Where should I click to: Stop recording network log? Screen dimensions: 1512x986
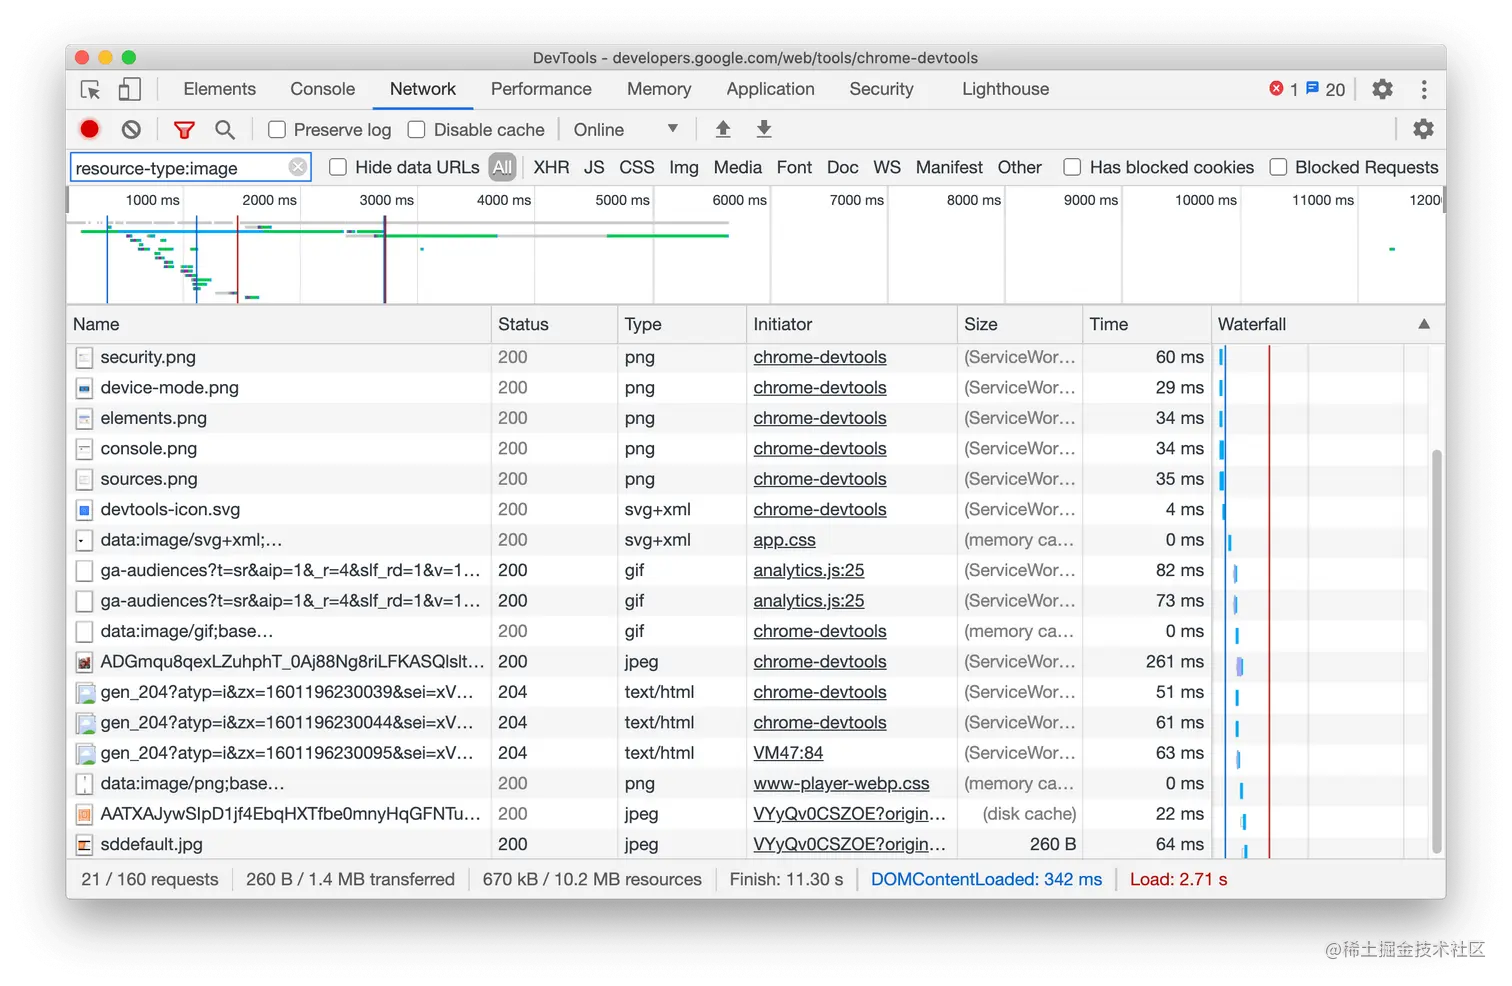point(89,129)
